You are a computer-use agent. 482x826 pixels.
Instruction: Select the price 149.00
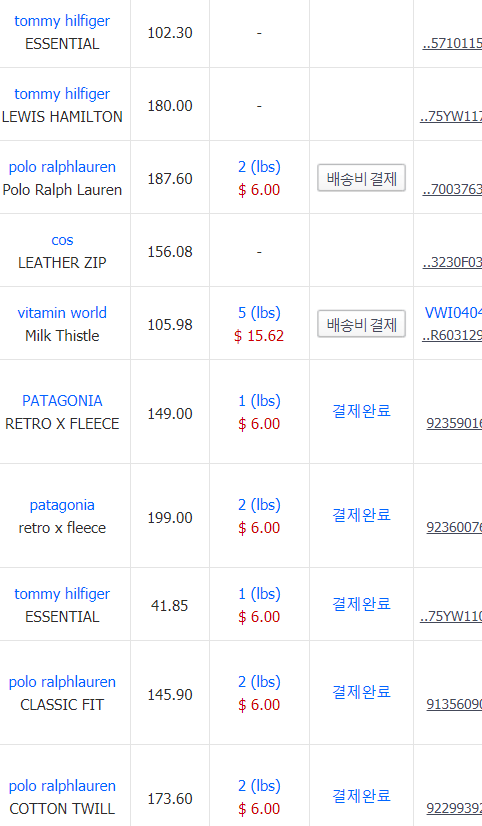click(170, 414)
